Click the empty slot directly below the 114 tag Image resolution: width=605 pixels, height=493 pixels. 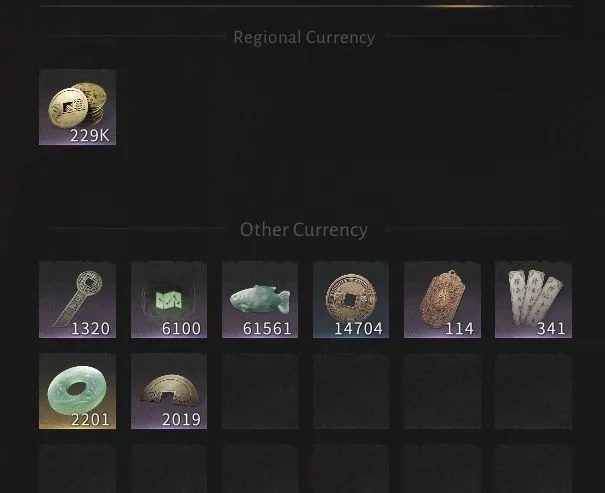[442, 391]
